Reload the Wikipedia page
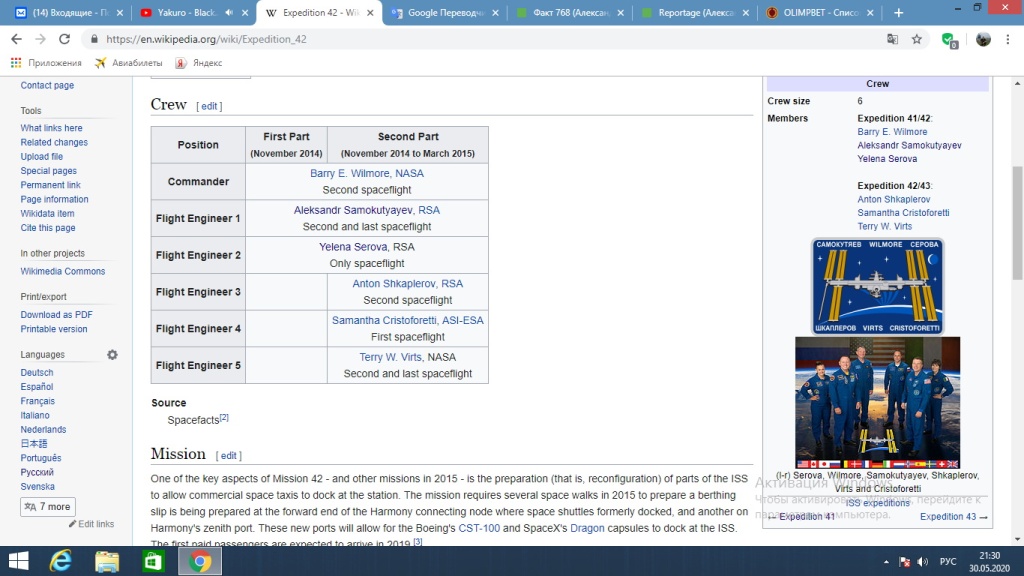This screenshot has height=576, width=1024. pyautogui.click(x=64, y=39)
